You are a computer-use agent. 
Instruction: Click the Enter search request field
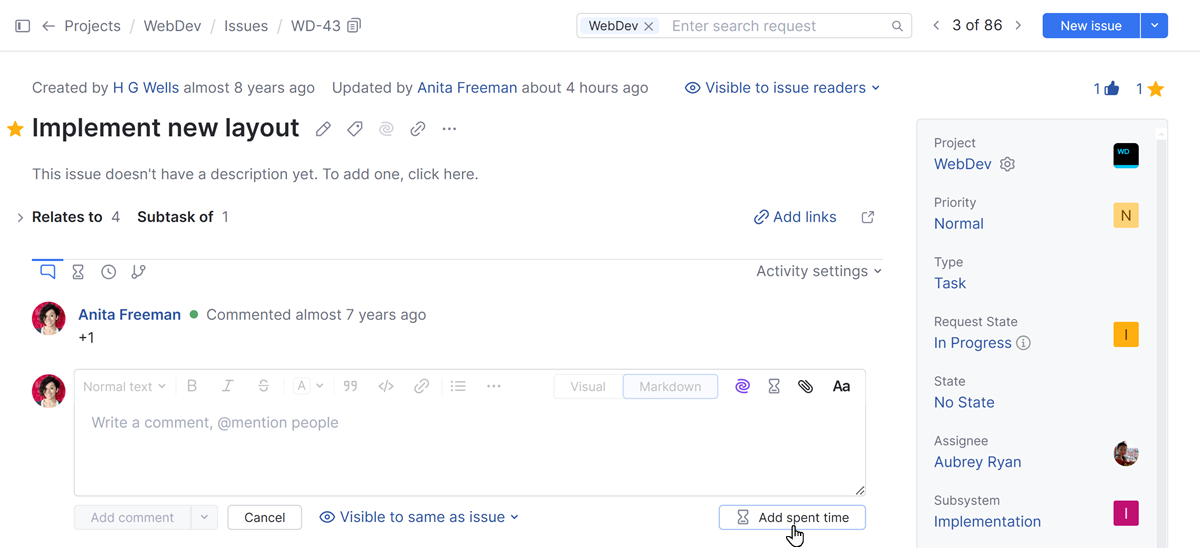click(775, 26)
